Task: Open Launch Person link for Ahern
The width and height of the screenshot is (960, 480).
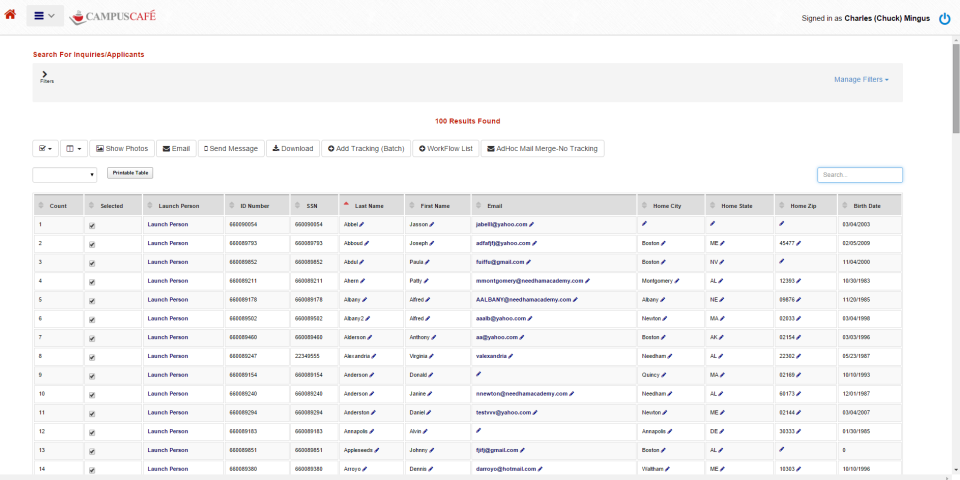Action: click(x=168, y=280)
